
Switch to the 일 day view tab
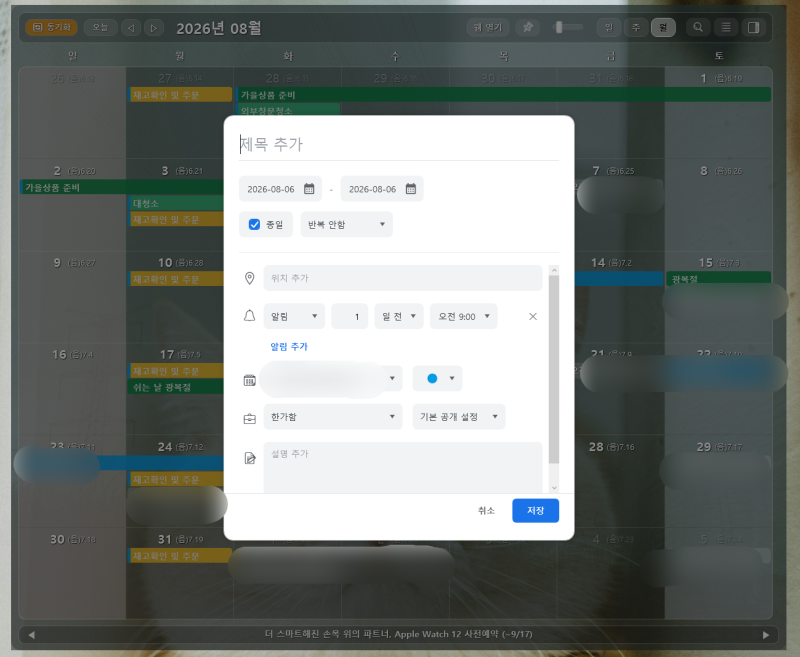pos(609,27)
